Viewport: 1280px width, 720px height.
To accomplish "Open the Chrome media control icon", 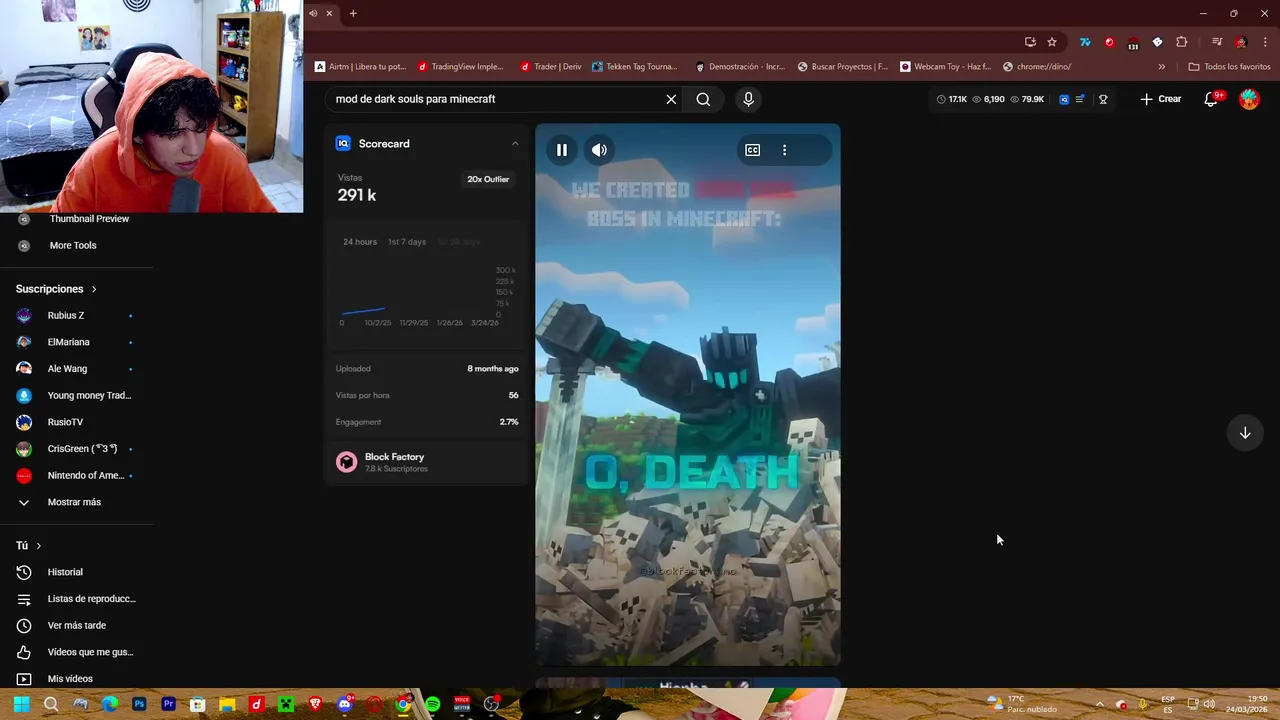I will [1216, 42].
